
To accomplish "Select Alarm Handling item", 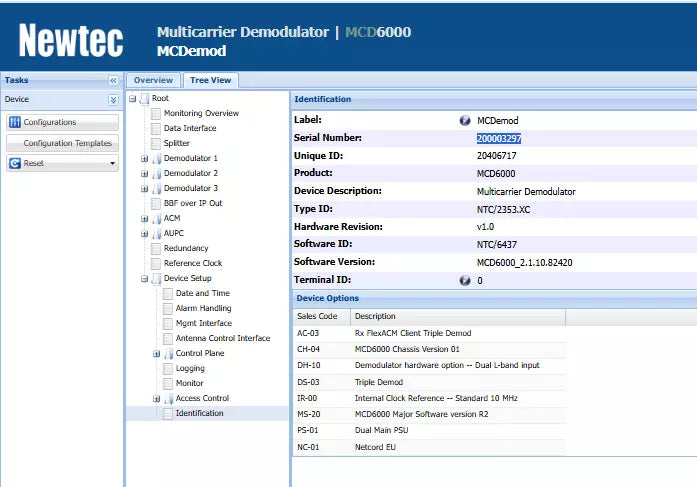I will [203, 308].
